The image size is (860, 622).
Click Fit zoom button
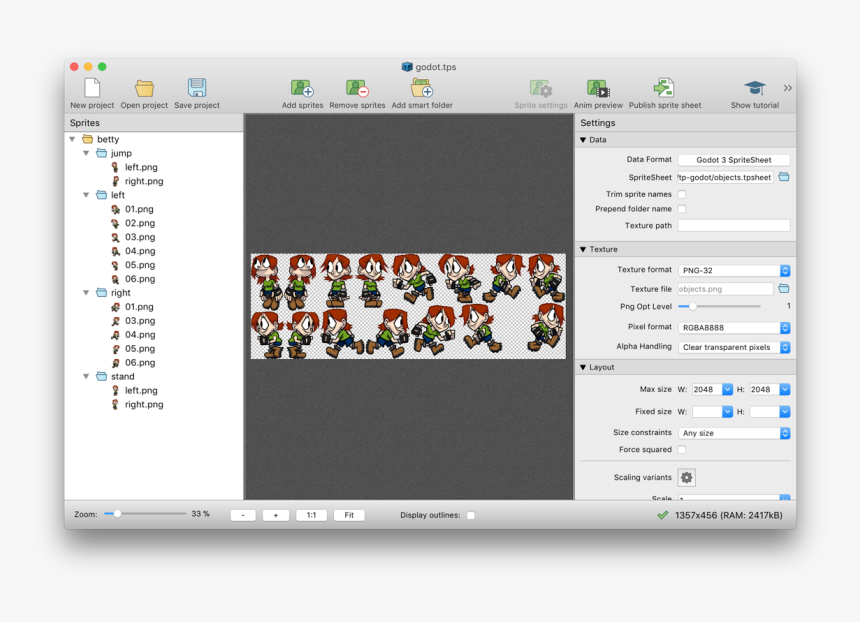pos(349,515)
